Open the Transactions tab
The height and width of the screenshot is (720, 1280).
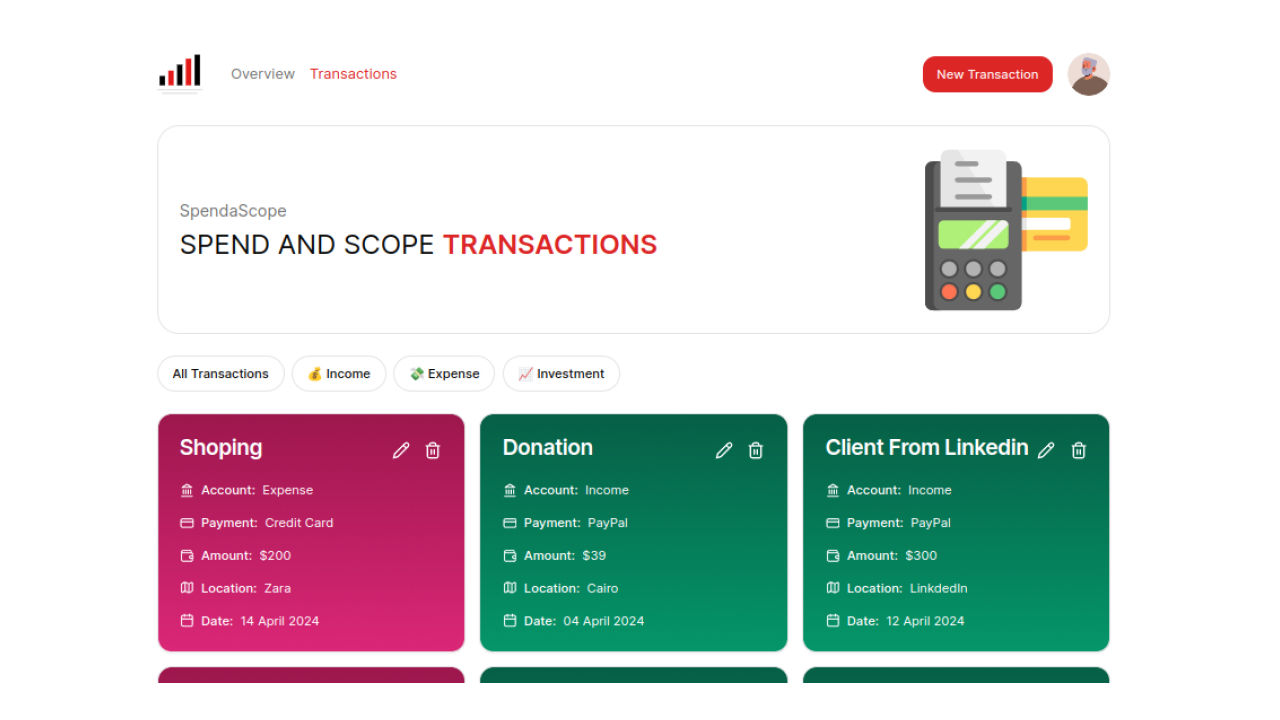click(353, 73)
